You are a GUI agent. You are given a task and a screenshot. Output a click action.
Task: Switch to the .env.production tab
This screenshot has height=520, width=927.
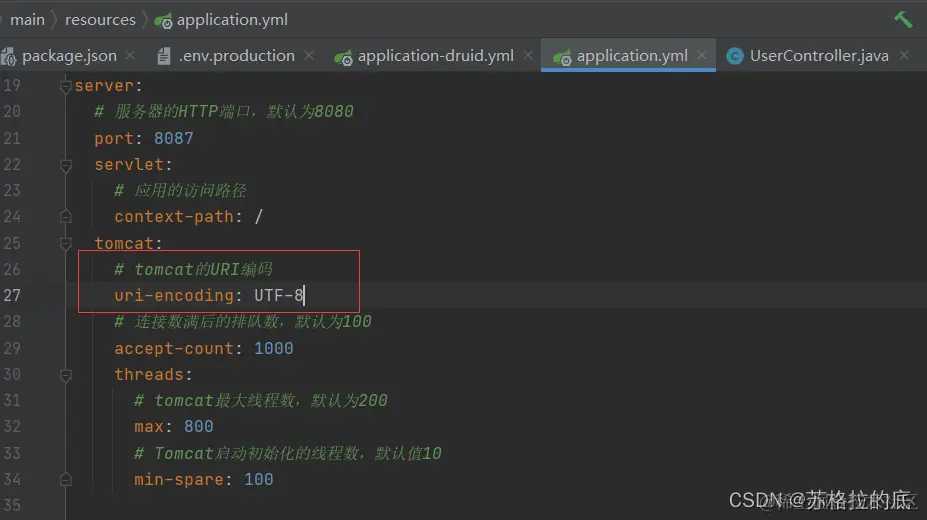click(236, 56)
